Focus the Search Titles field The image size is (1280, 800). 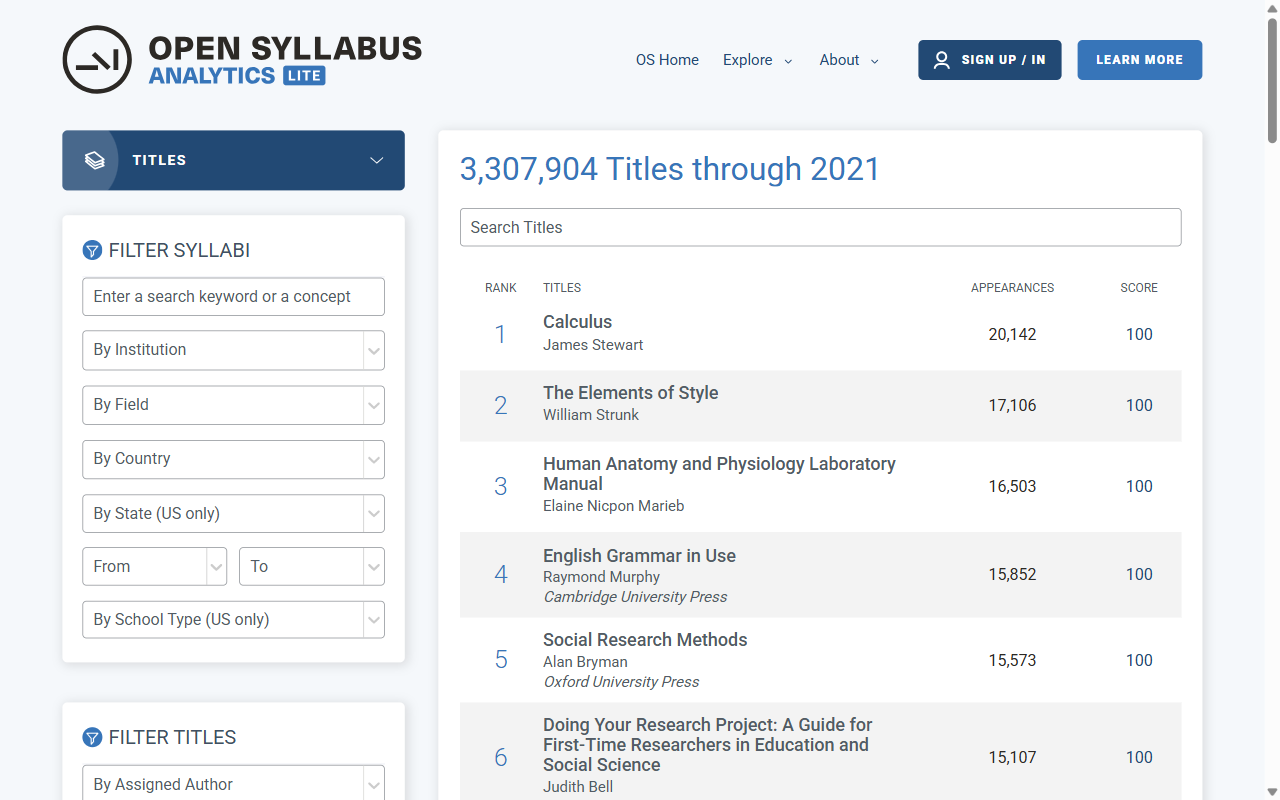coord(820,227)
